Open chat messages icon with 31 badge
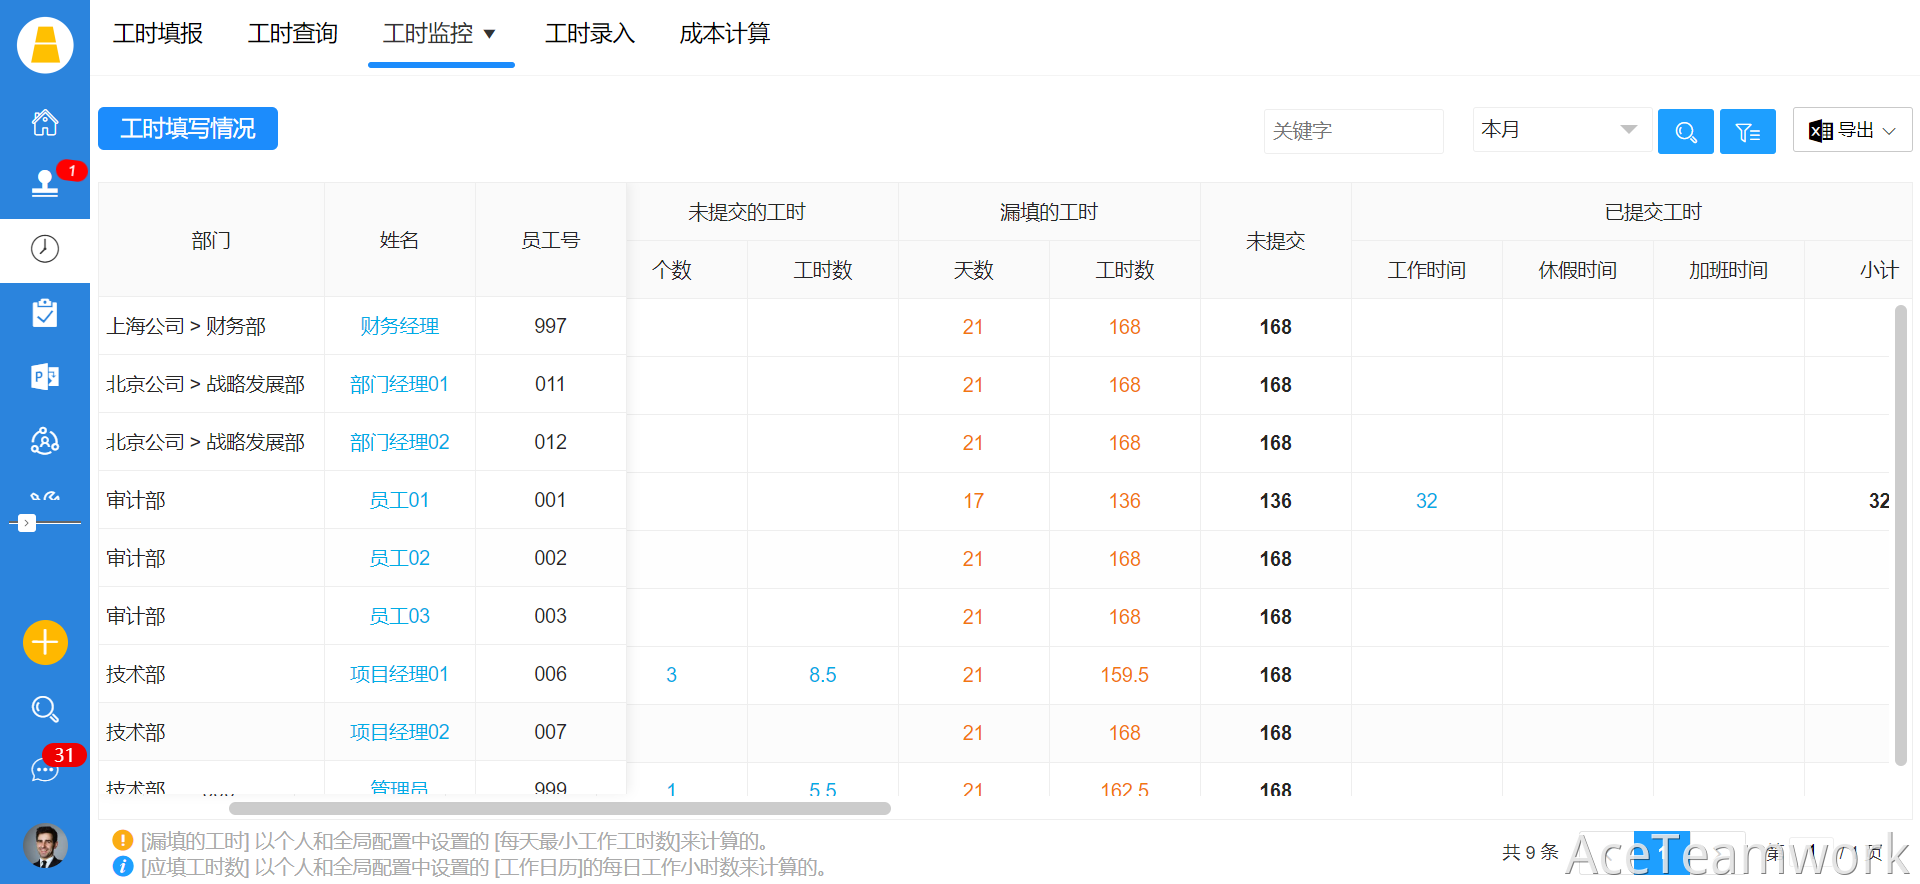 45,769
